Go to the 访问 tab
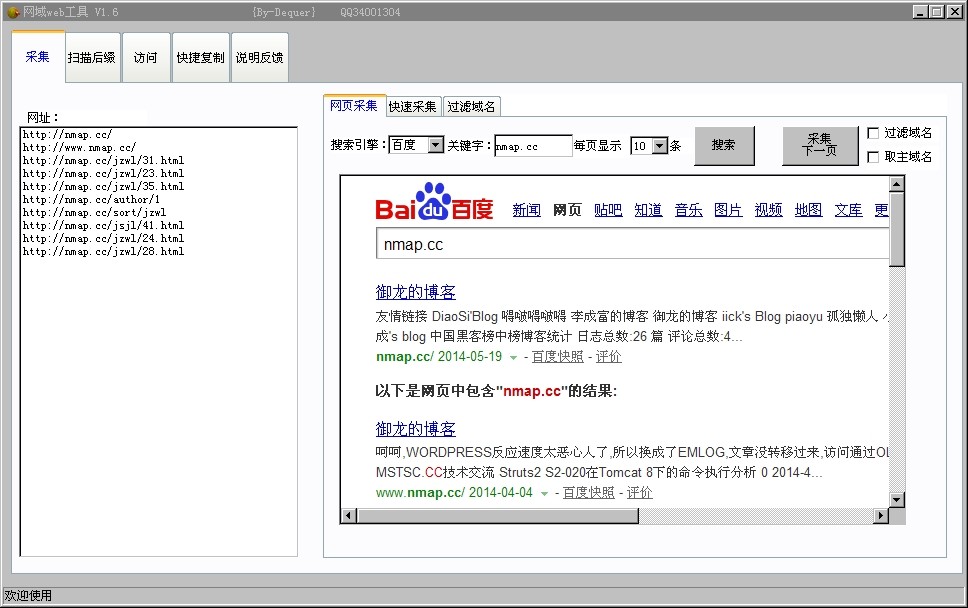Image resolution: width=968 pixels, height=608 pixels. (x=146, y=57)
